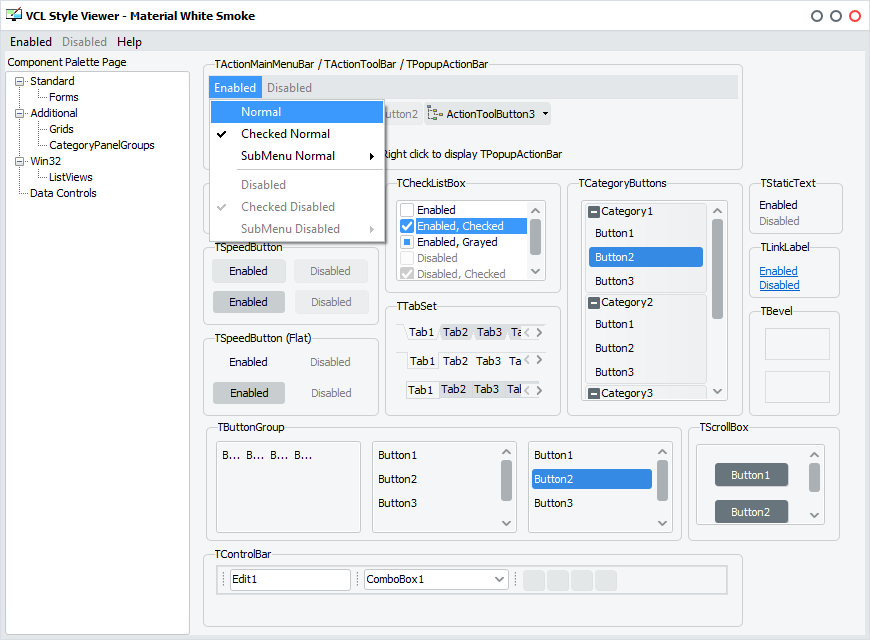Select the Data Controls tree item

(x=63, y=193)
